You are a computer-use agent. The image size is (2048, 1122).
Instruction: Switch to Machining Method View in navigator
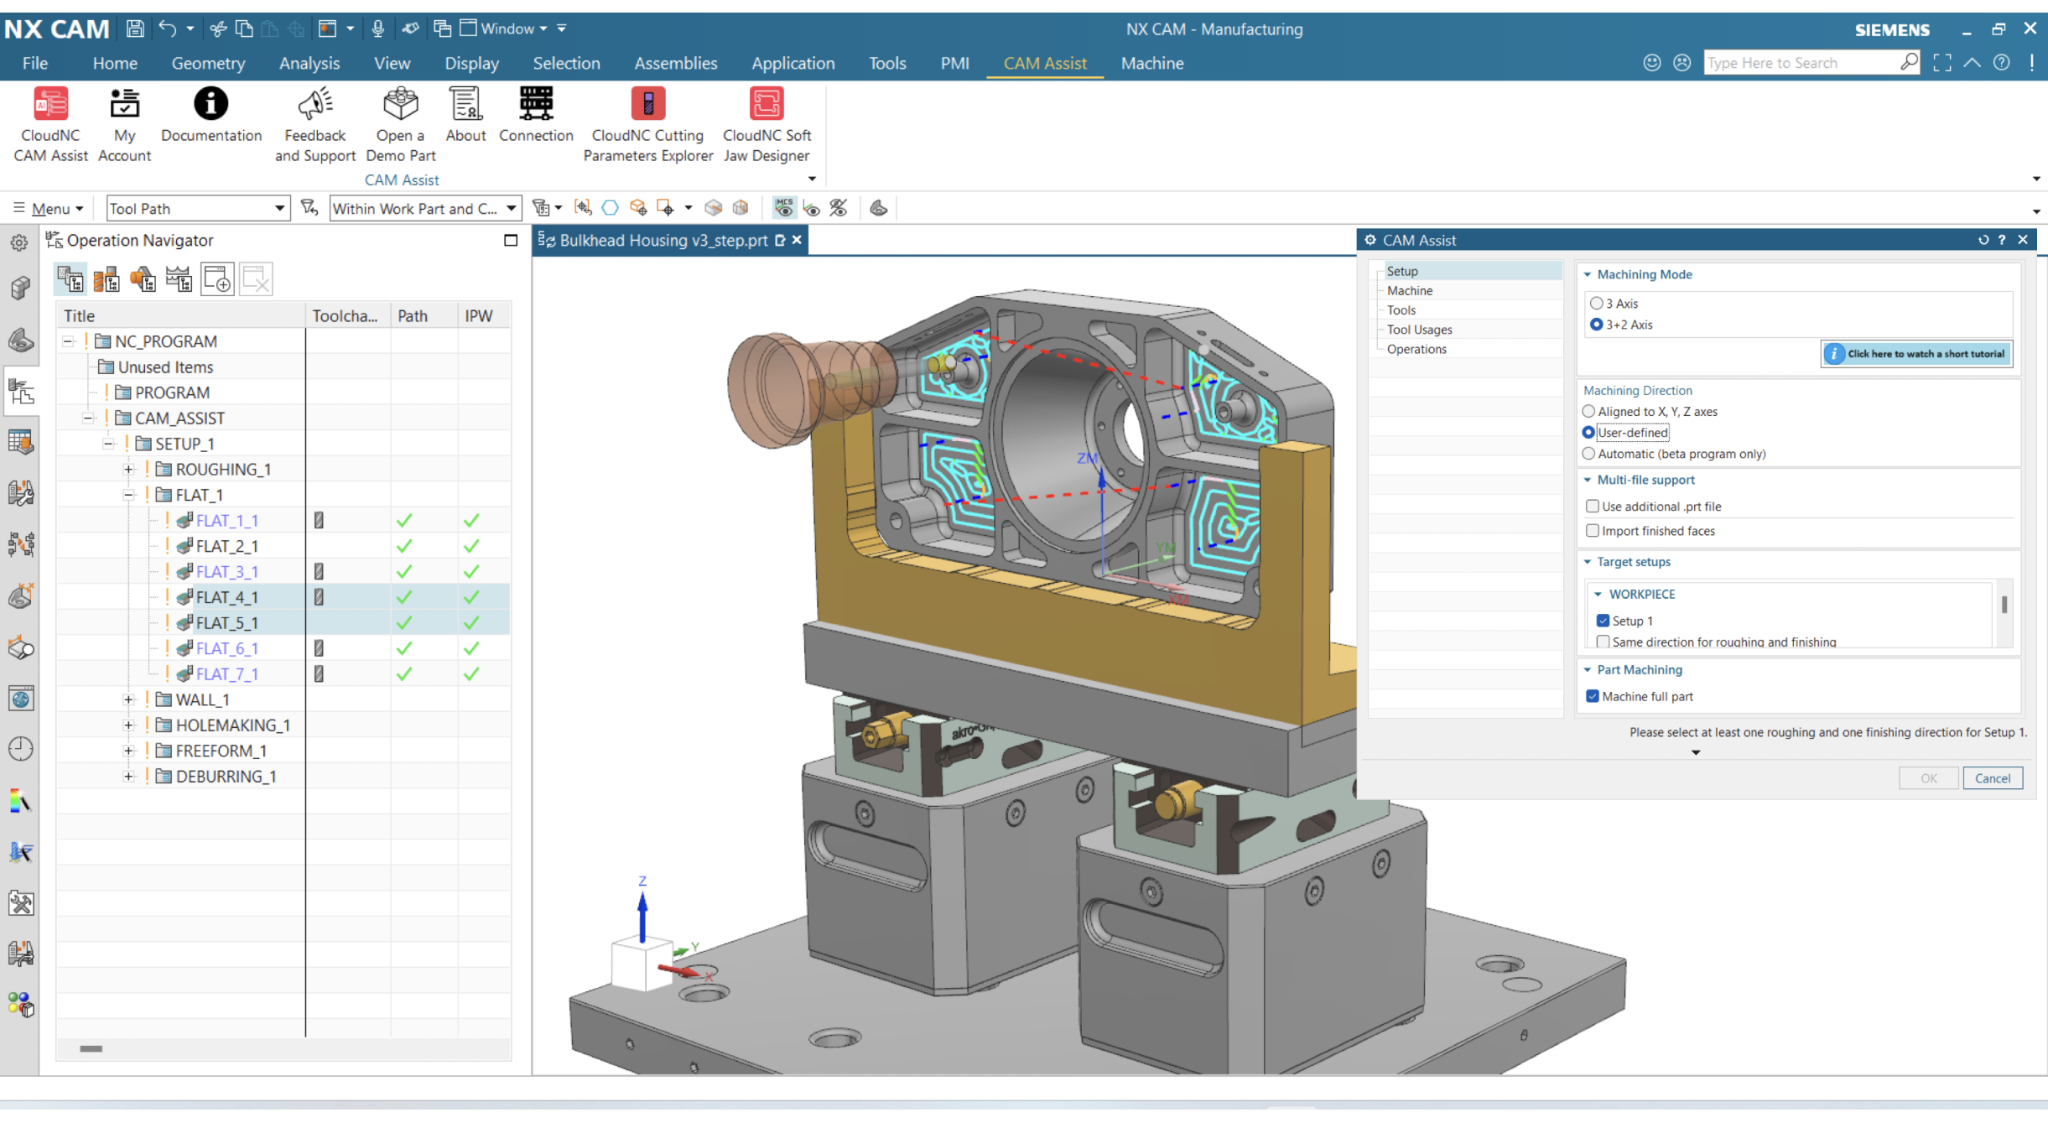(x=179, y=279)
